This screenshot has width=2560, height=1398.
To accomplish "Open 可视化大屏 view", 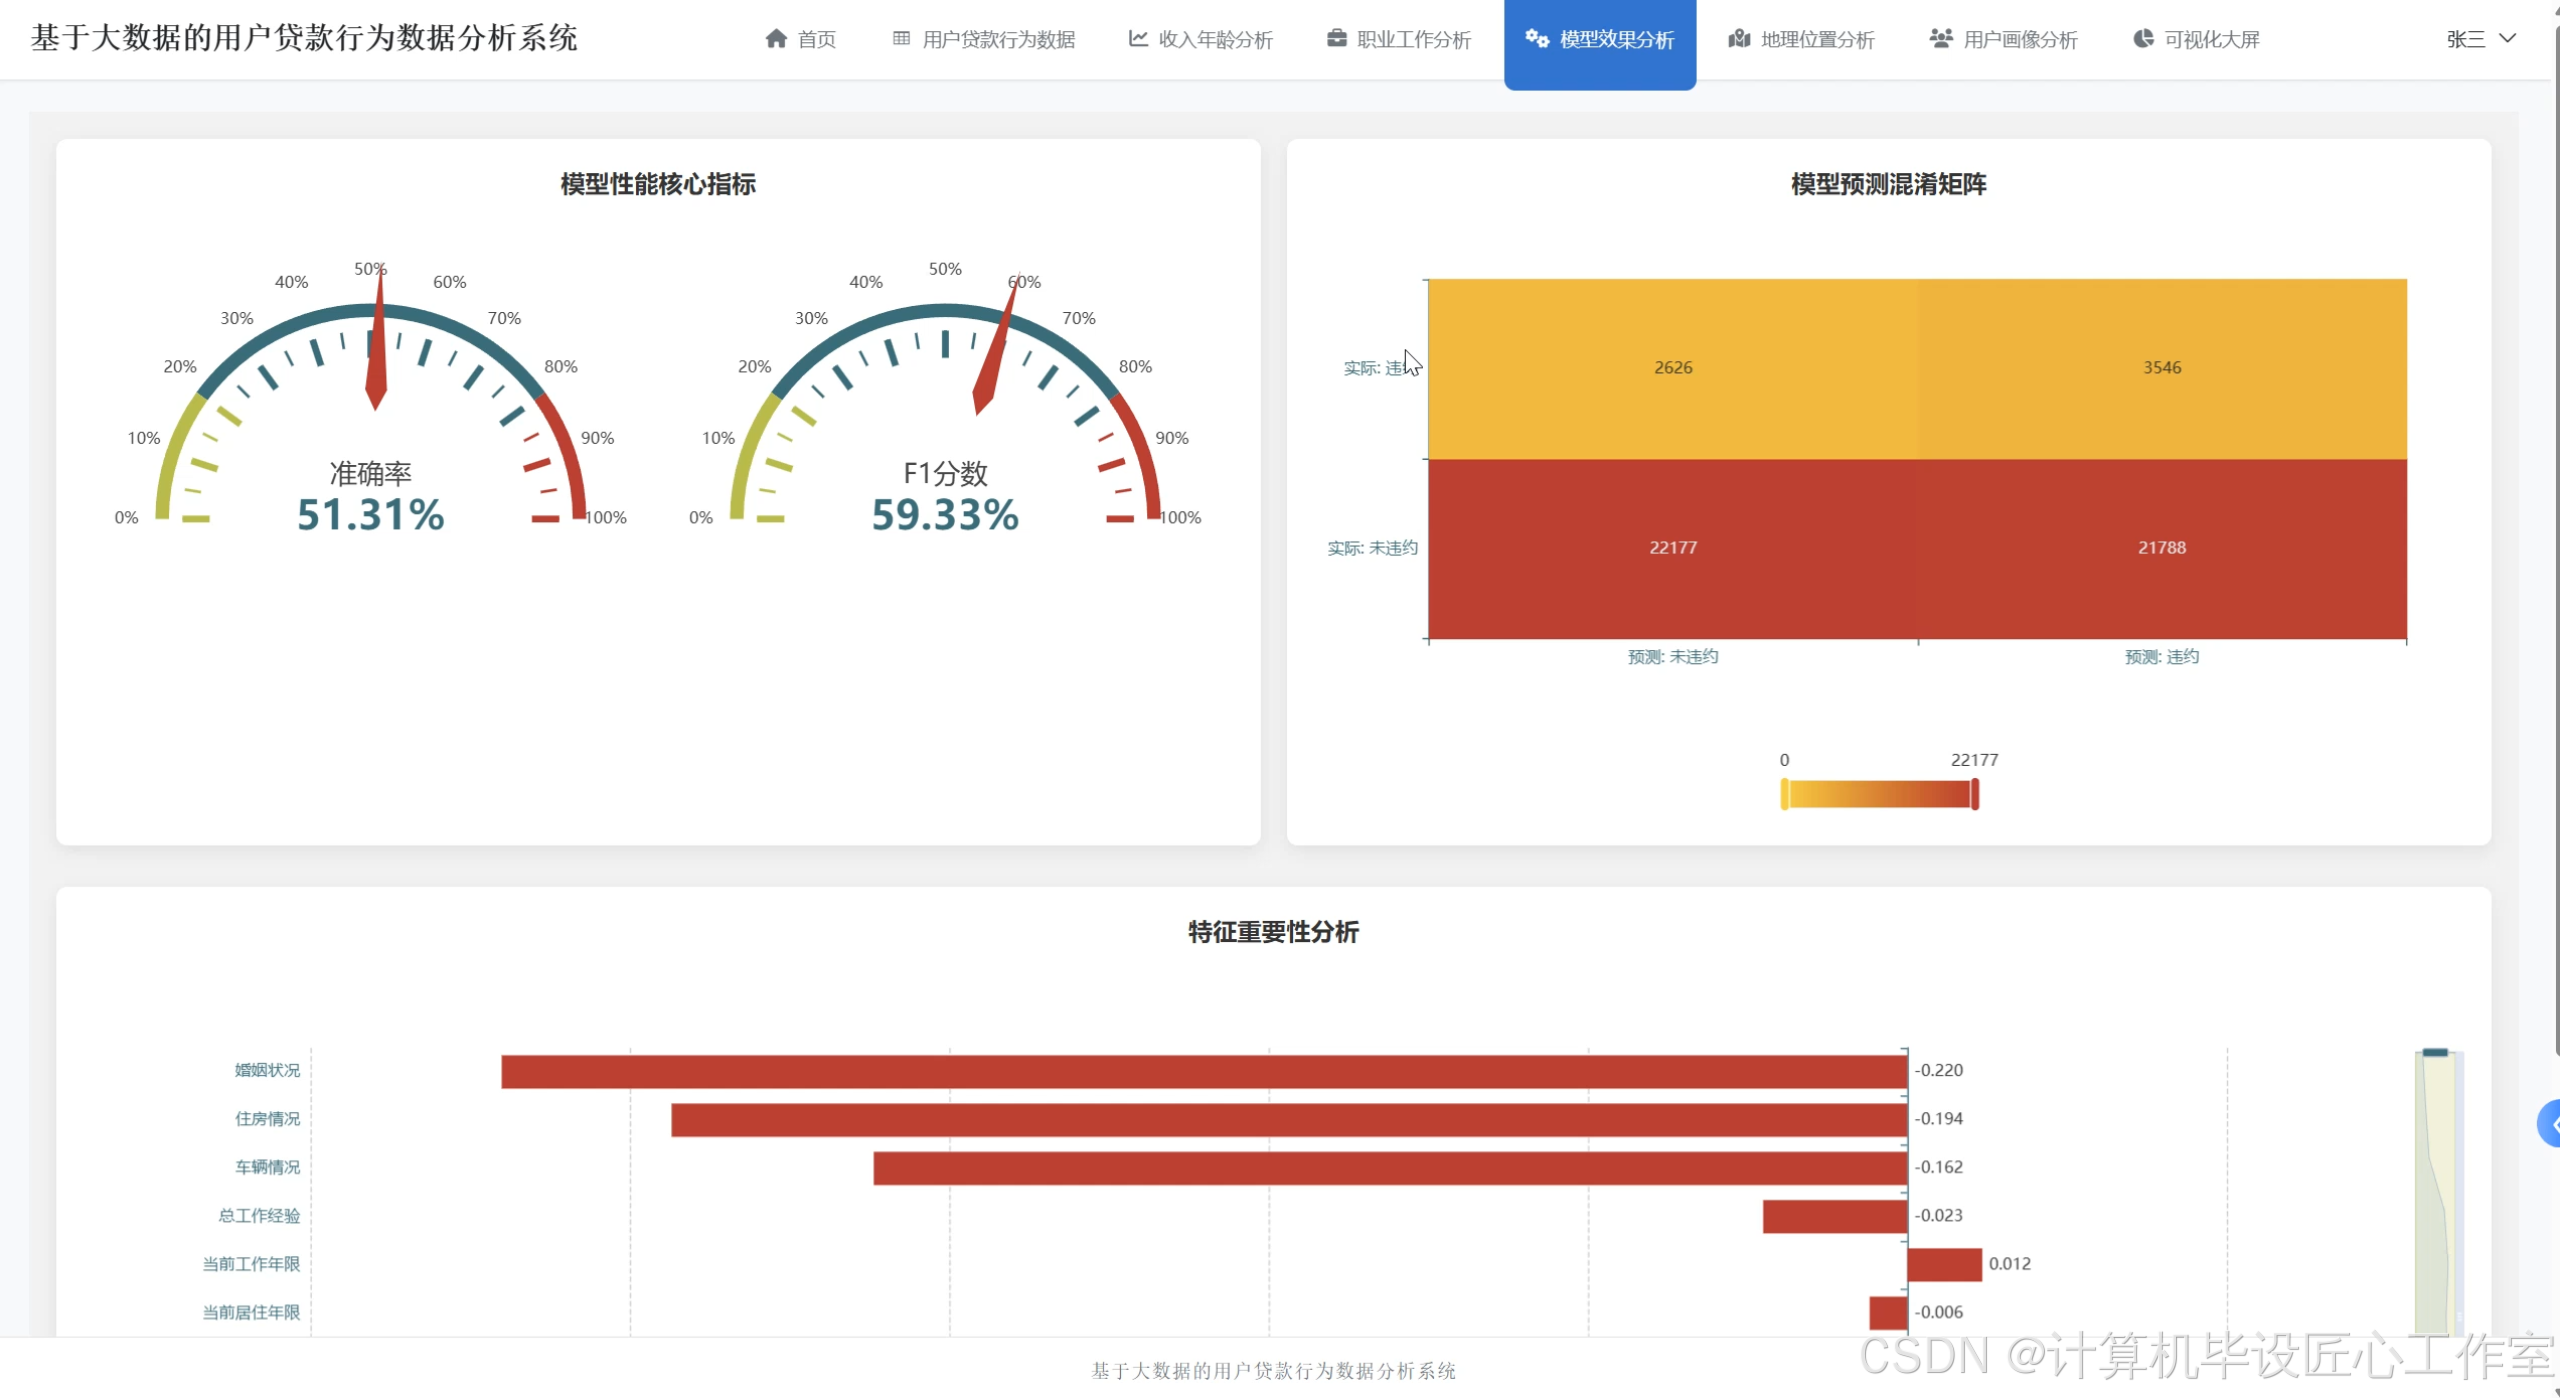I will coord(2197,39).
